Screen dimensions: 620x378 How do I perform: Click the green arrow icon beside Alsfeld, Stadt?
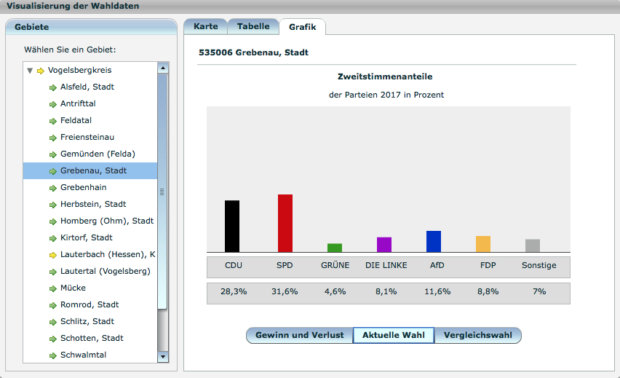53,87
